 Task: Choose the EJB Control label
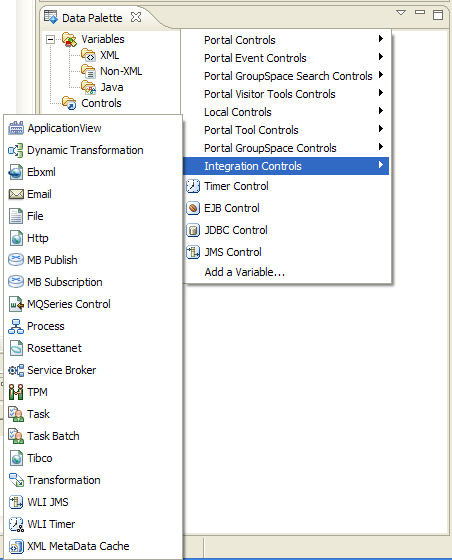coord(232,208)
